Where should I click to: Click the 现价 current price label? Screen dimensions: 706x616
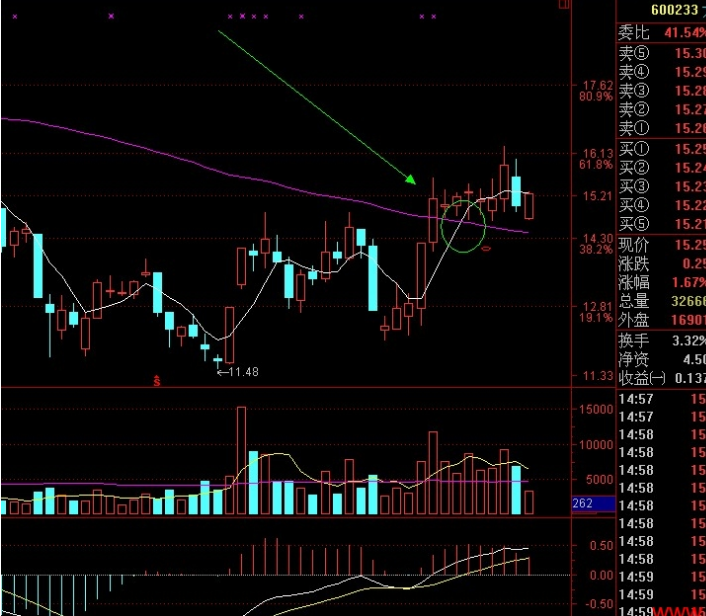(634, 245)
